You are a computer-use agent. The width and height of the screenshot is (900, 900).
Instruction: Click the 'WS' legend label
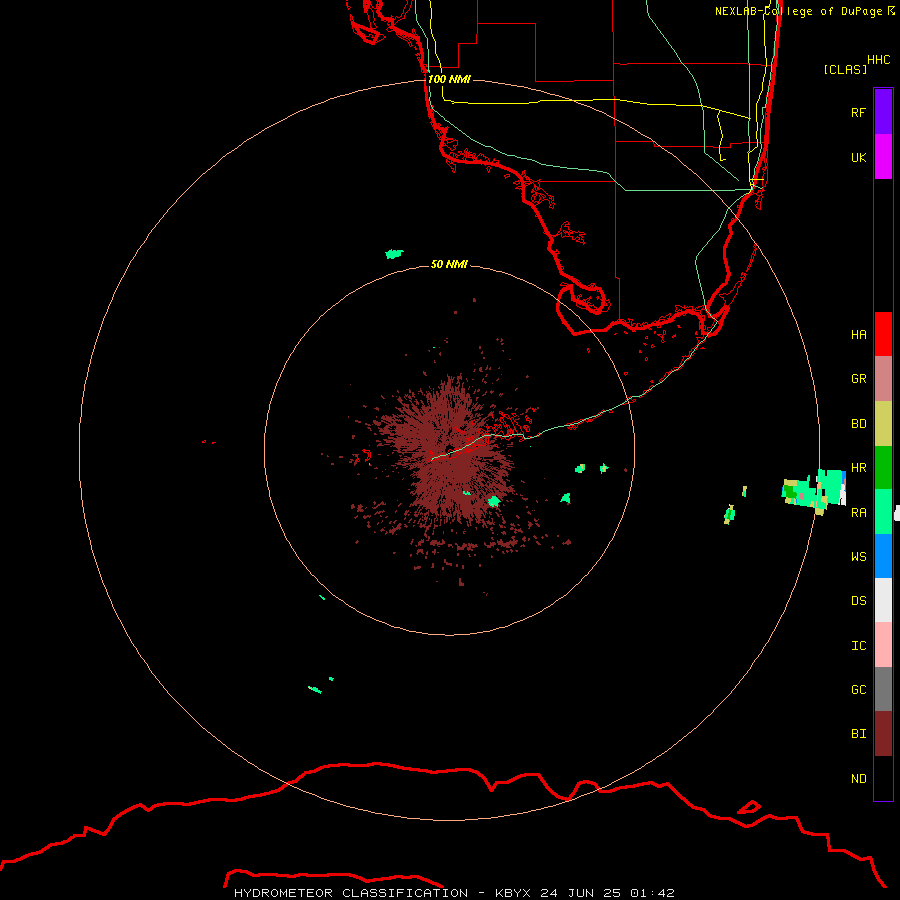click(859, 556)
